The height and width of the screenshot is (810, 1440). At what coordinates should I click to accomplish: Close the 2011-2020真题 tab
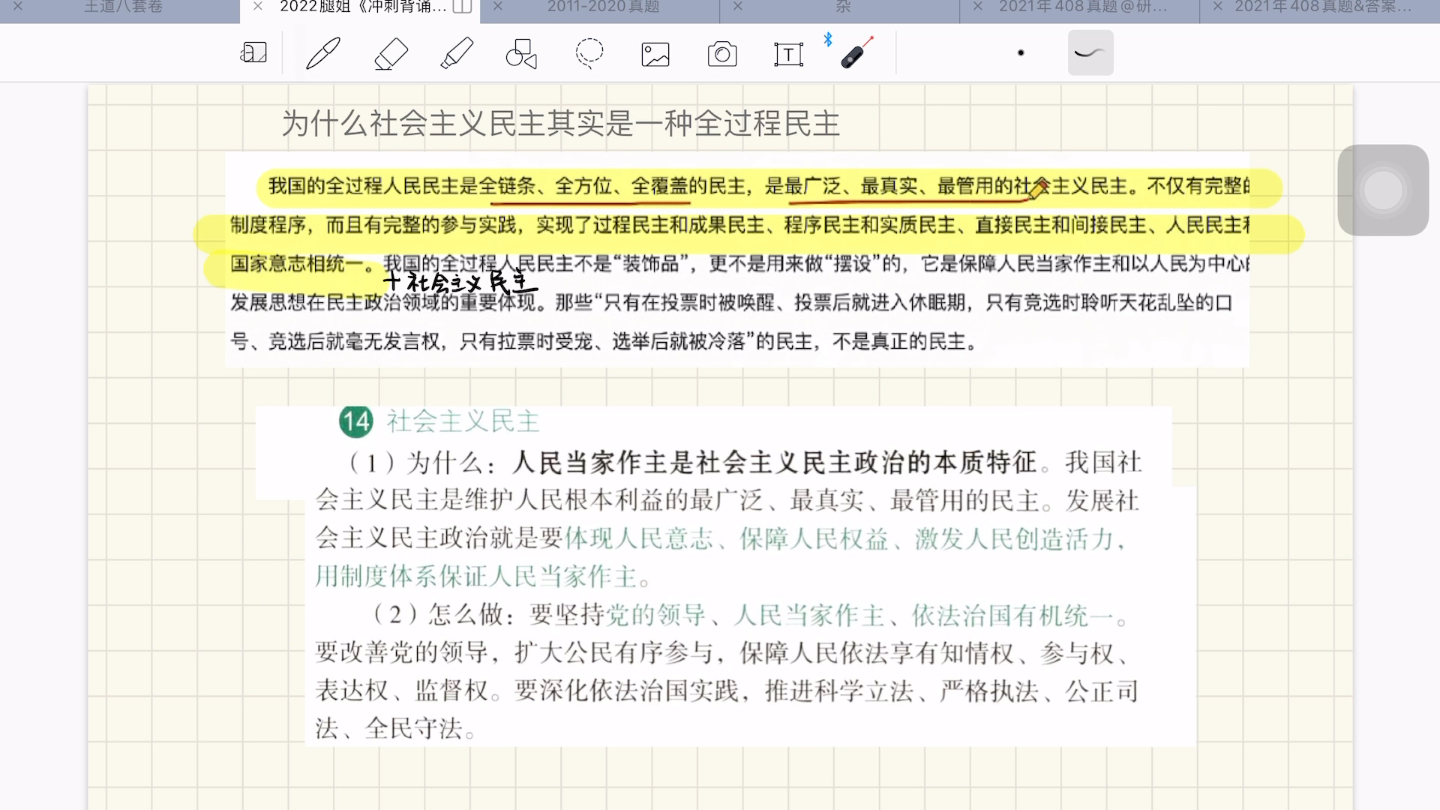click(x=498, y=7)
